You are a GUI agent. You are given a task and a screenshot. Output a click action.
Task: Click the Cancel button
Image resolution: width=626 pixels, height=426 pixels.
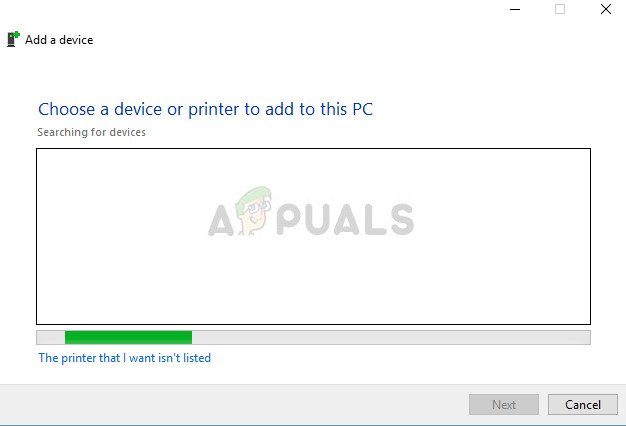(582, 404)
